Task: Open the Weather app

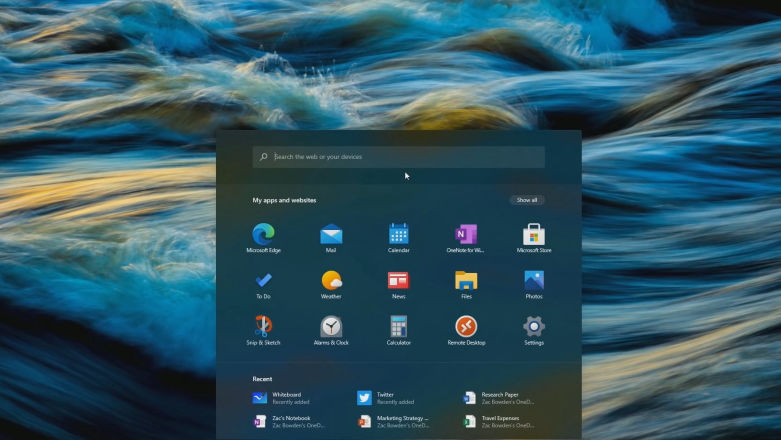Action: click(331, 285)
